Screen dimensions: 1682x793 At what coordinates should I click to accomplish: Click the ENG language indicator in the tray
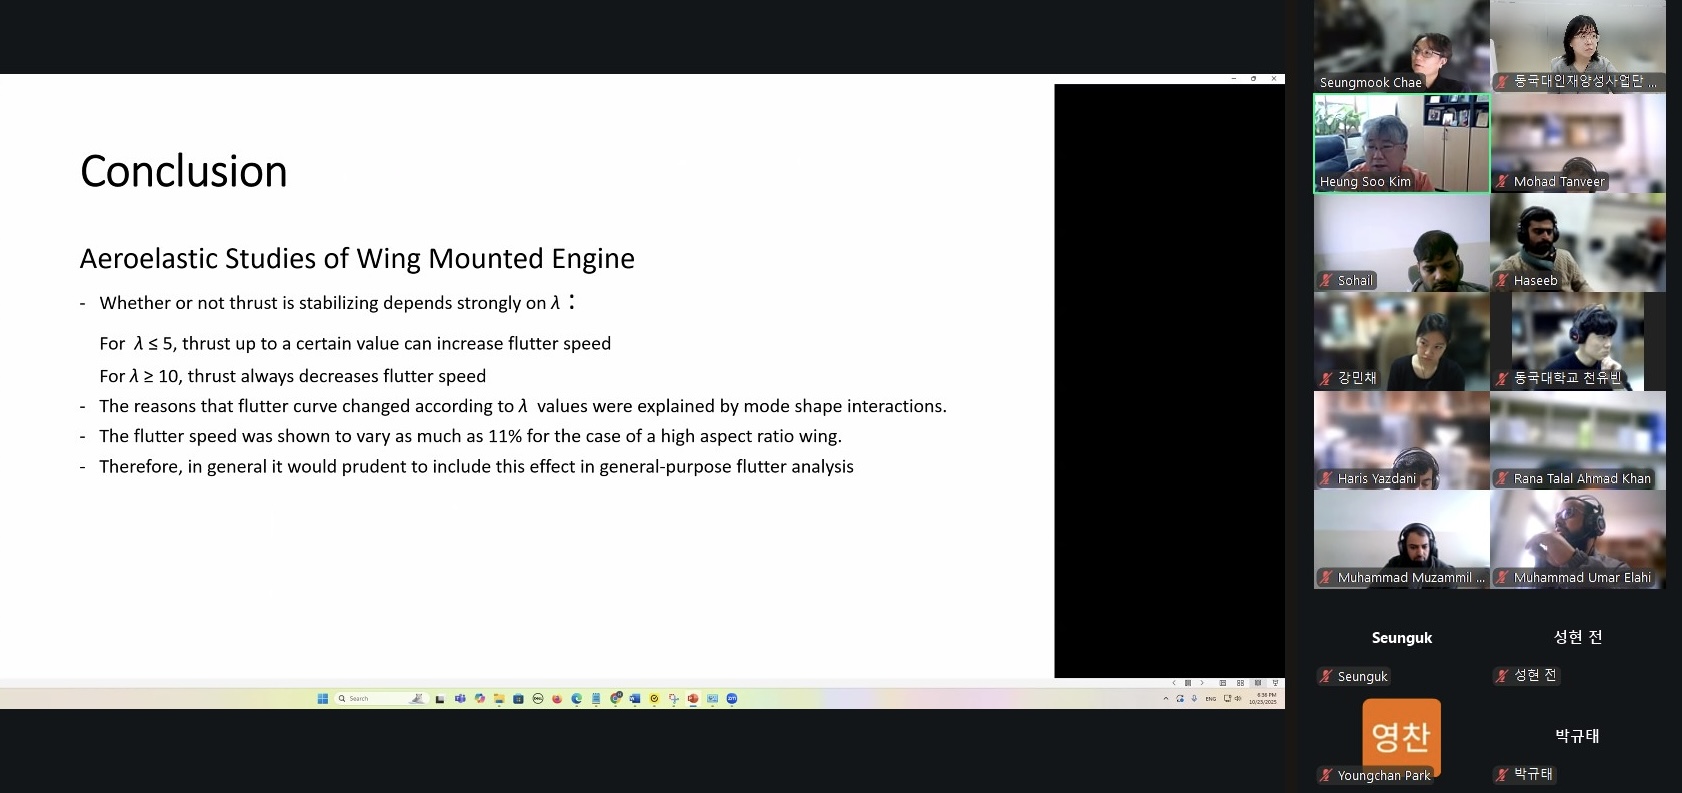(1211, 699)
